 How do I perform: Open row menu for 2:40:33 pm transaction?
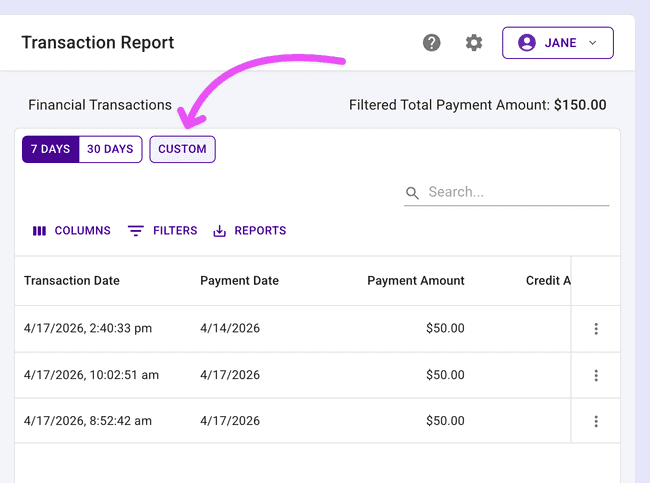point(596,329)
